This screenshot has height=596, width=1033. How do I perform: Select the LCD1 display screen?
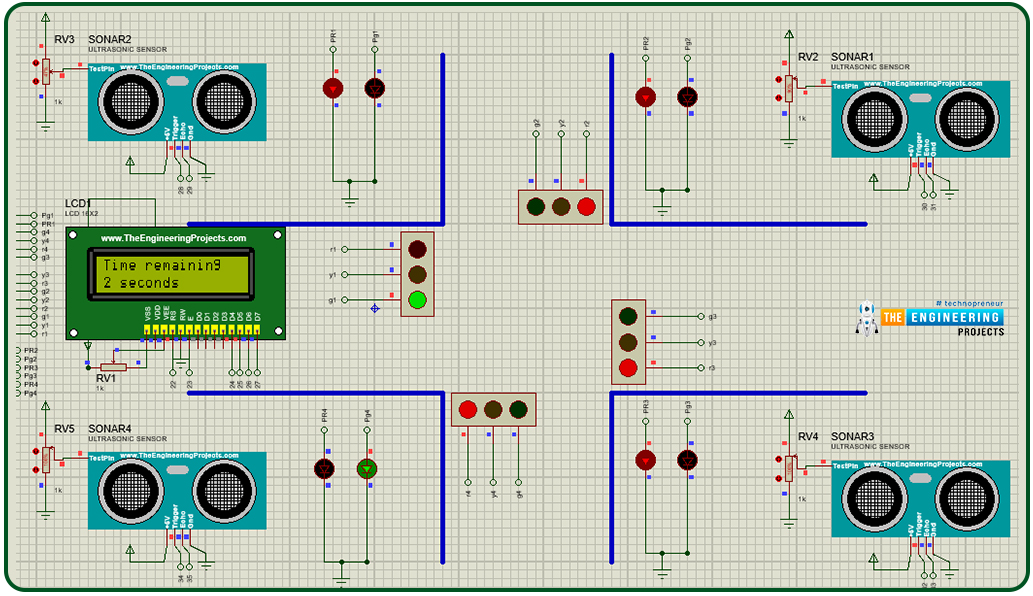[x=171, y=275]
